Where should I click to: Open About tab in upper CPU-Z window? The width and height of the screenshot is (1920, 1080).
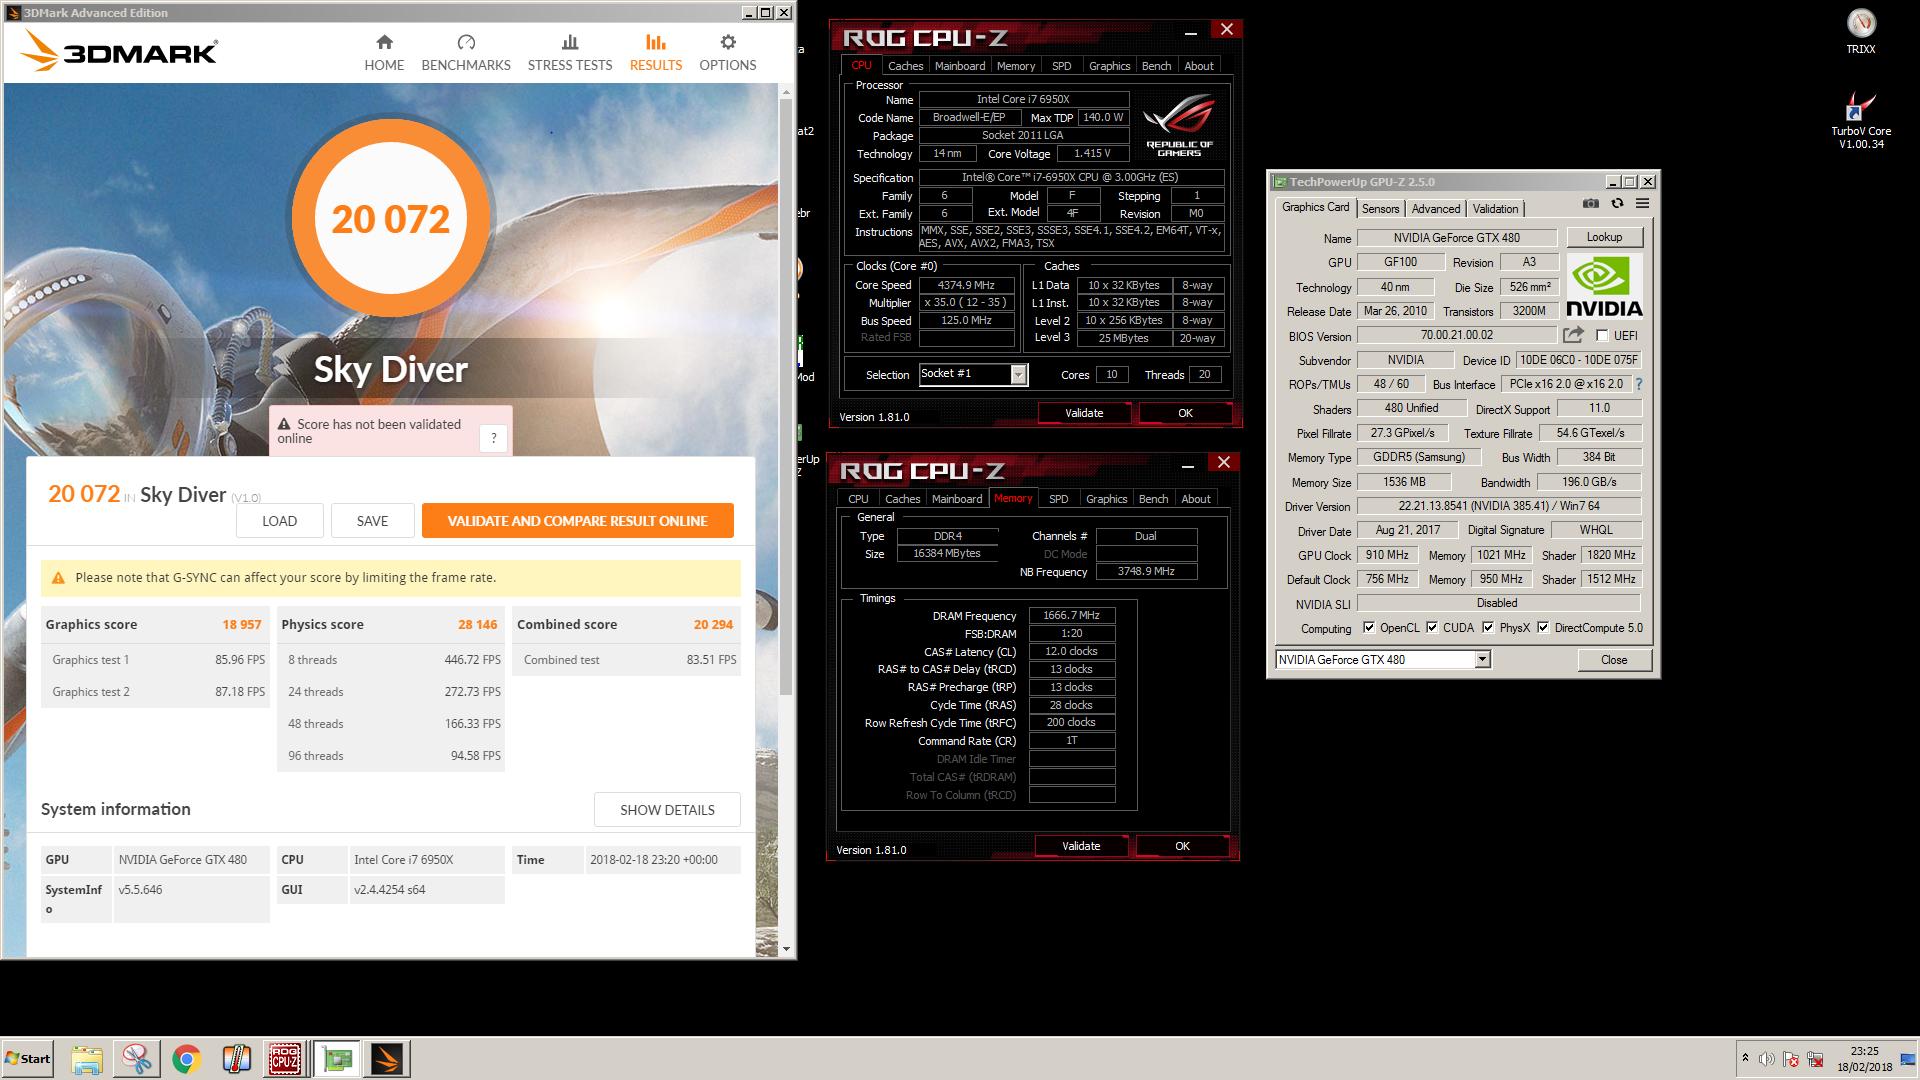(x=1199, y=66)
